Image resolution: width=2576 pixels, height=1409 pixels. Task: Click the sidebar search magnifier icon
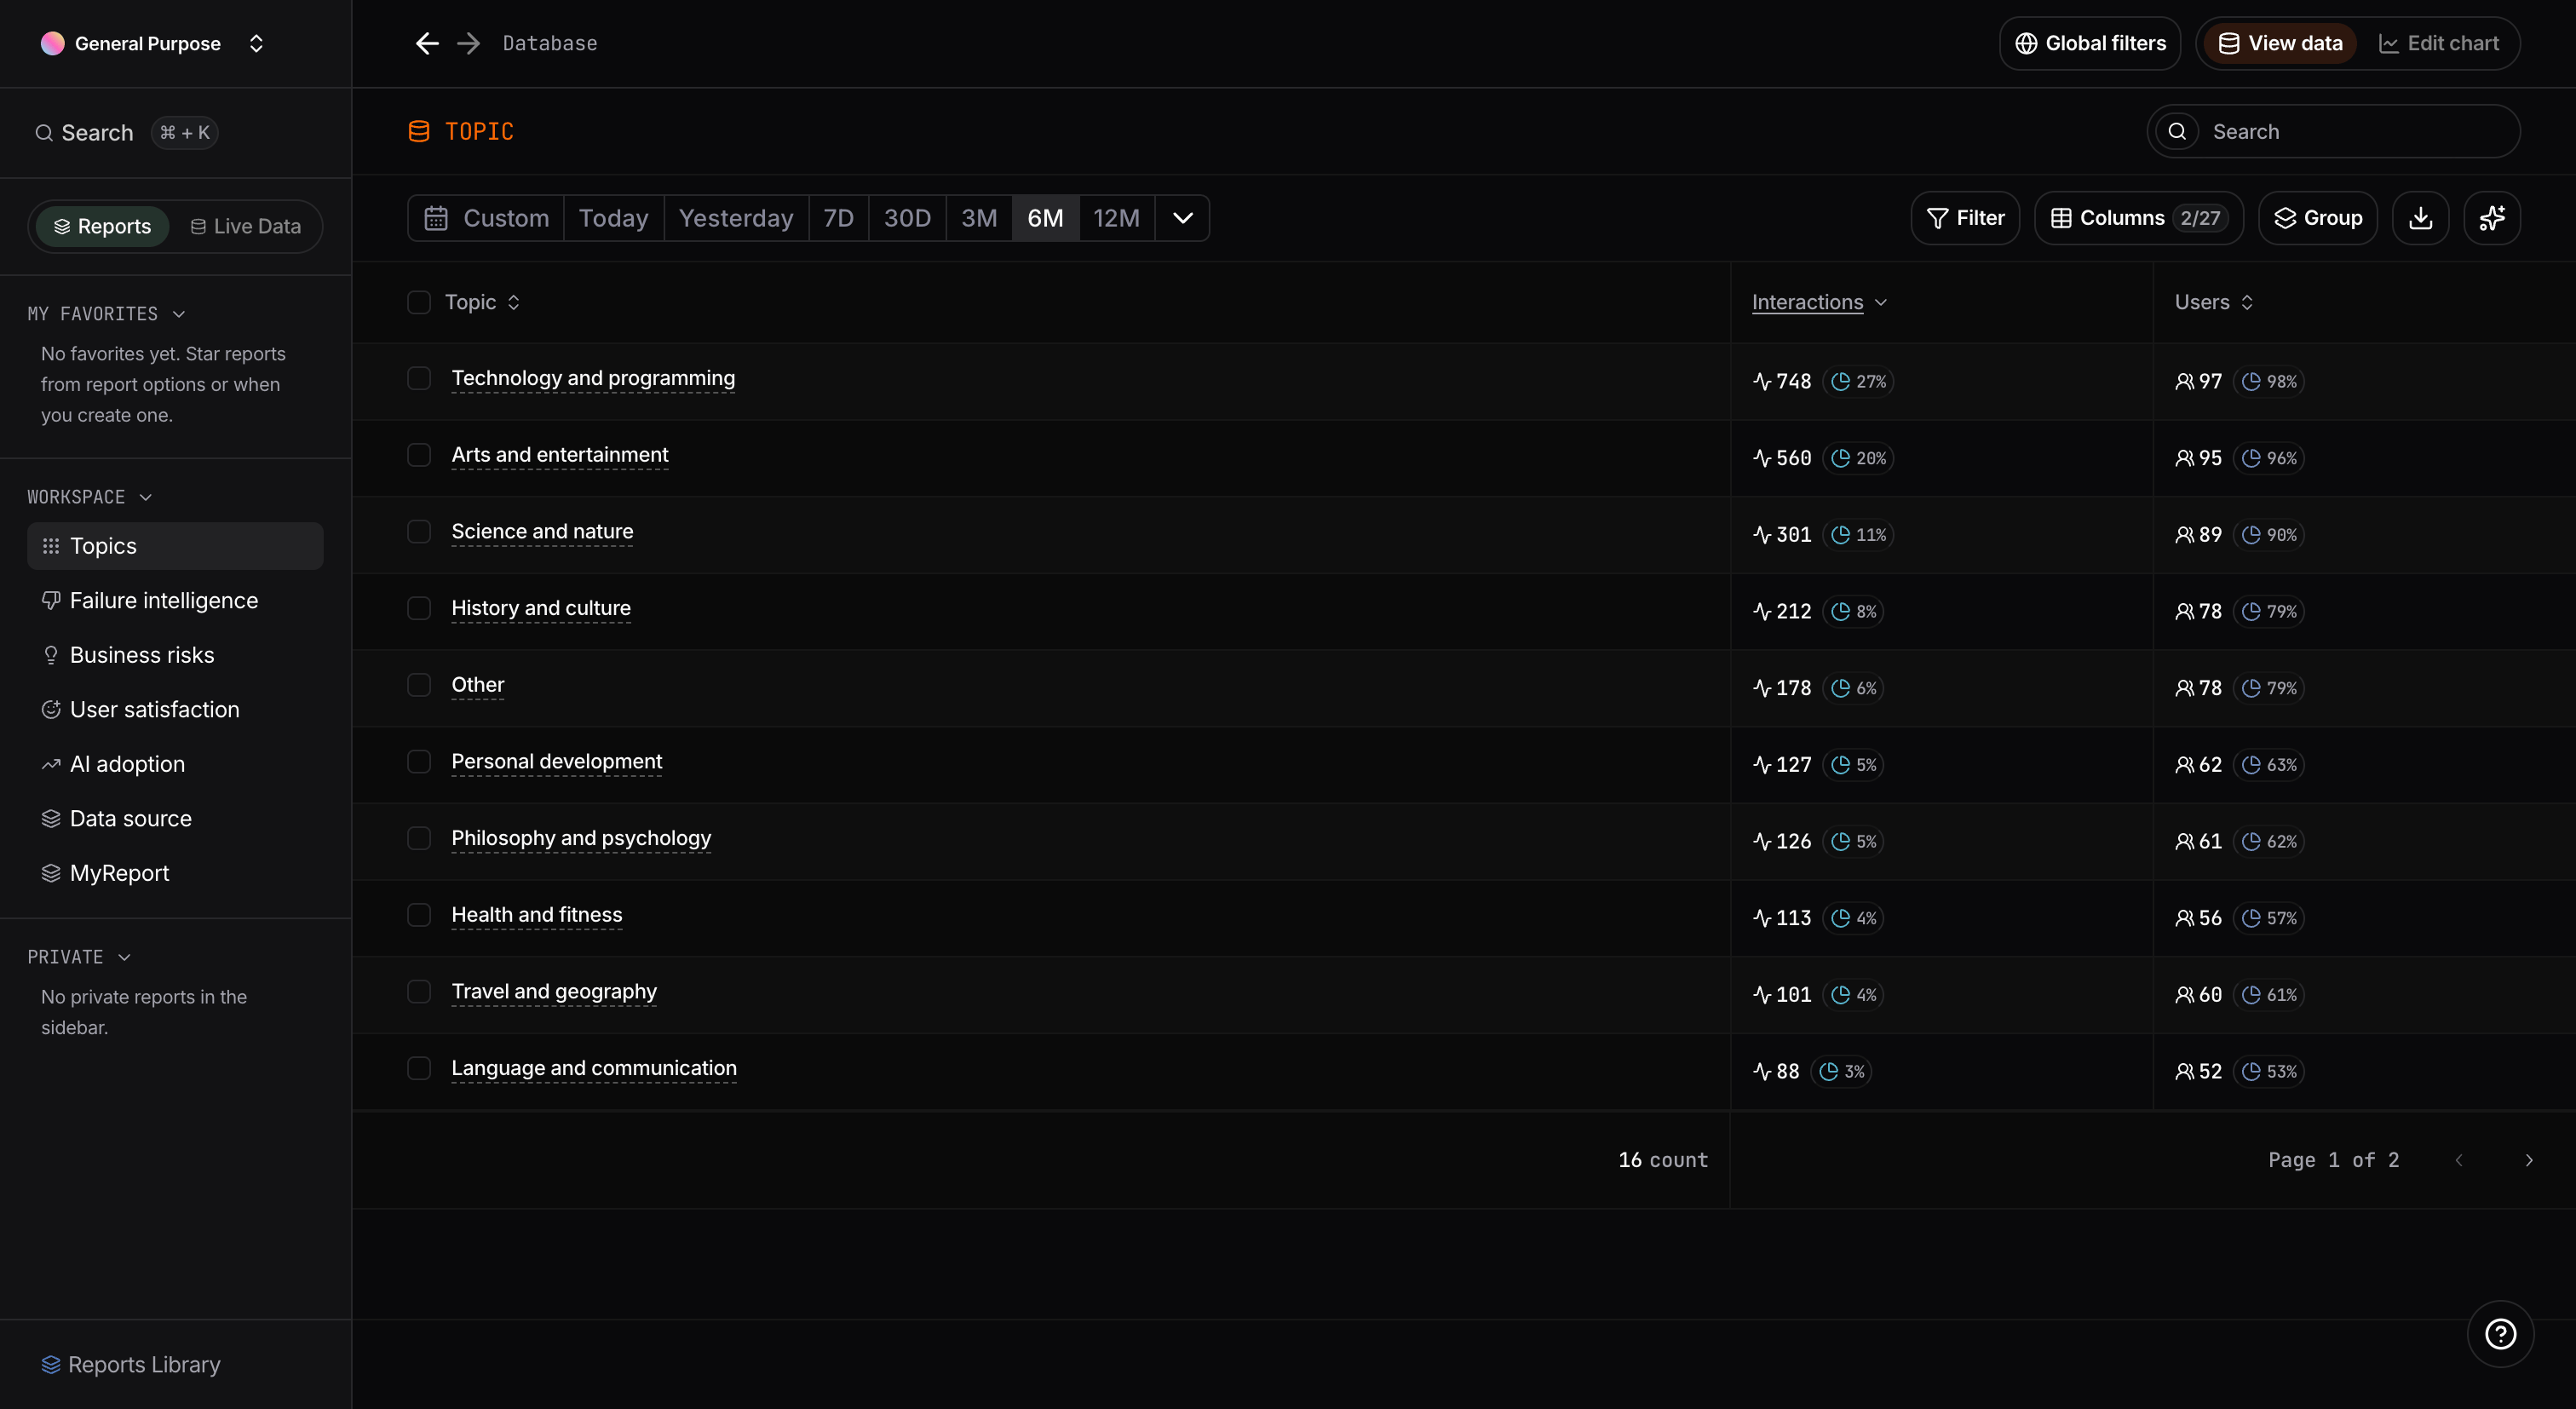point(44,133)
